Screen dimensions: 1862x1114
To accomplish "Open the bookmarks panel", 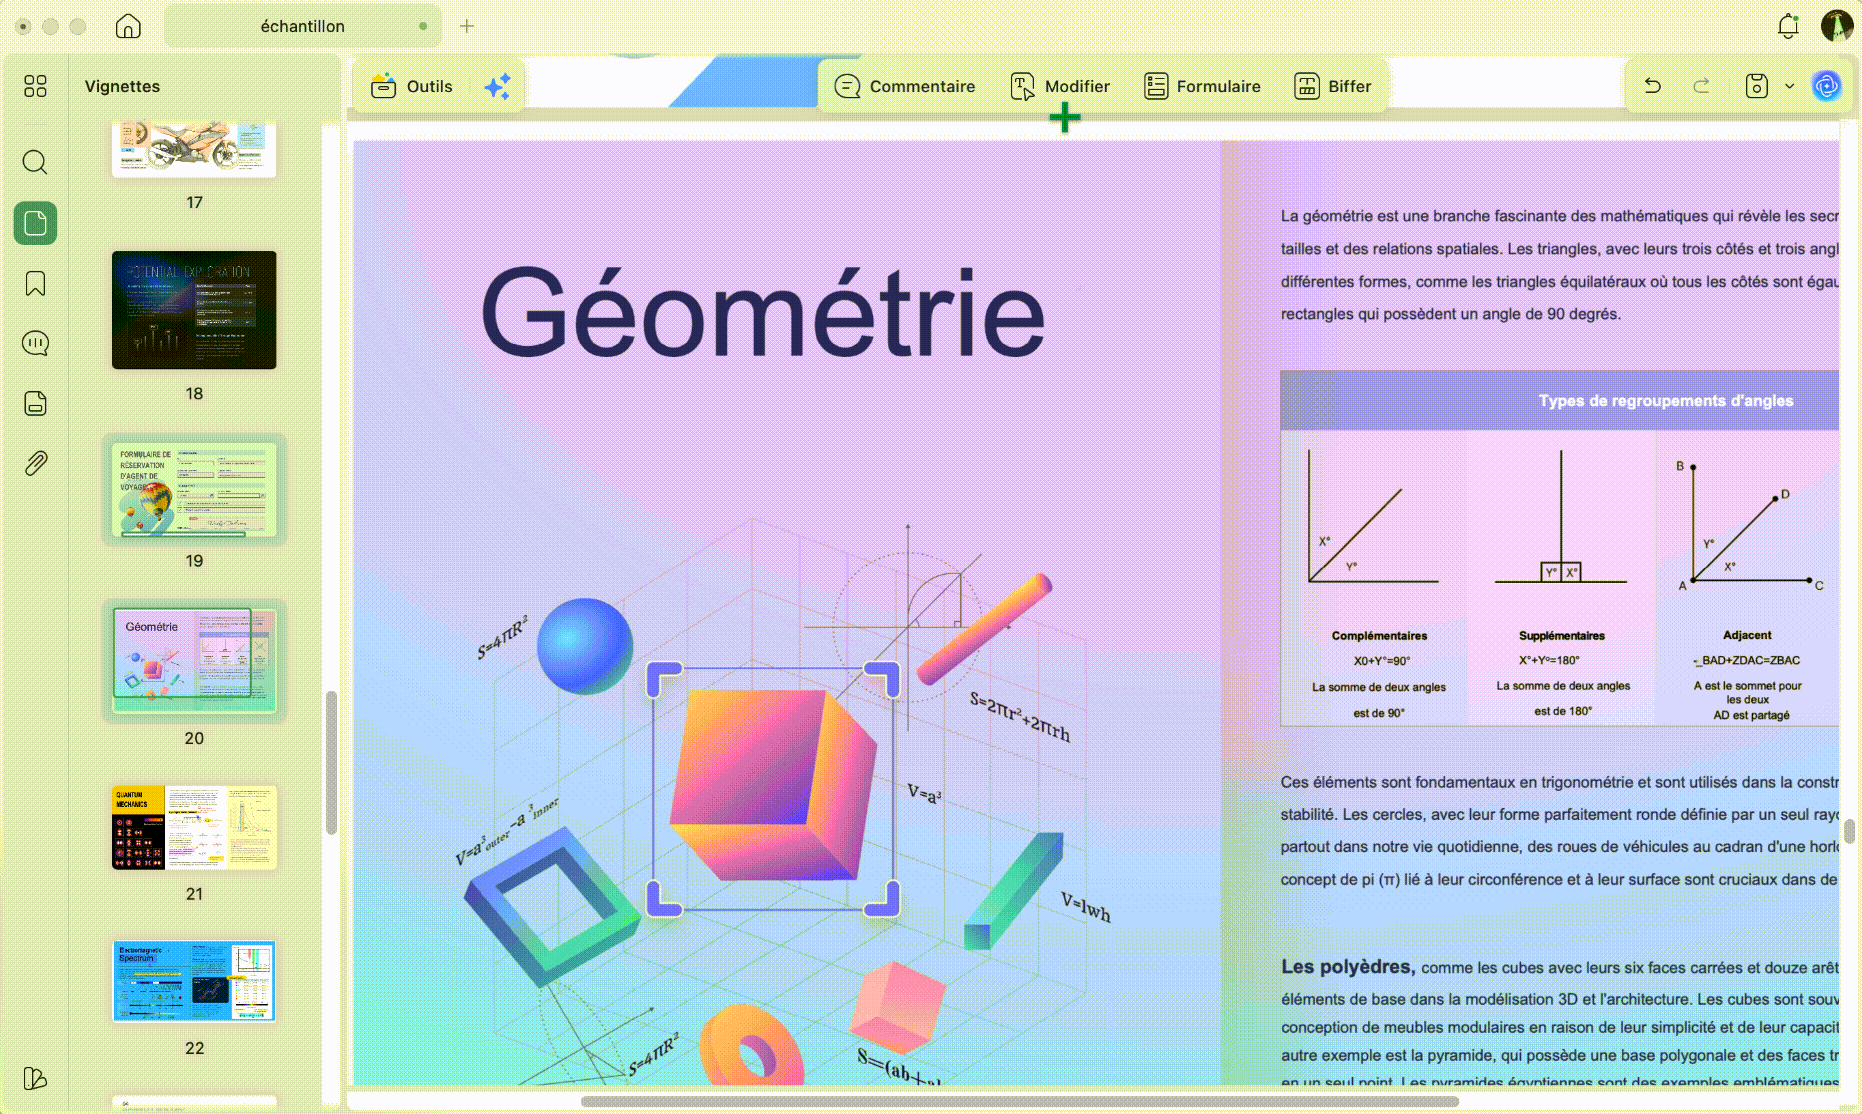I will (x=35, y=284).
